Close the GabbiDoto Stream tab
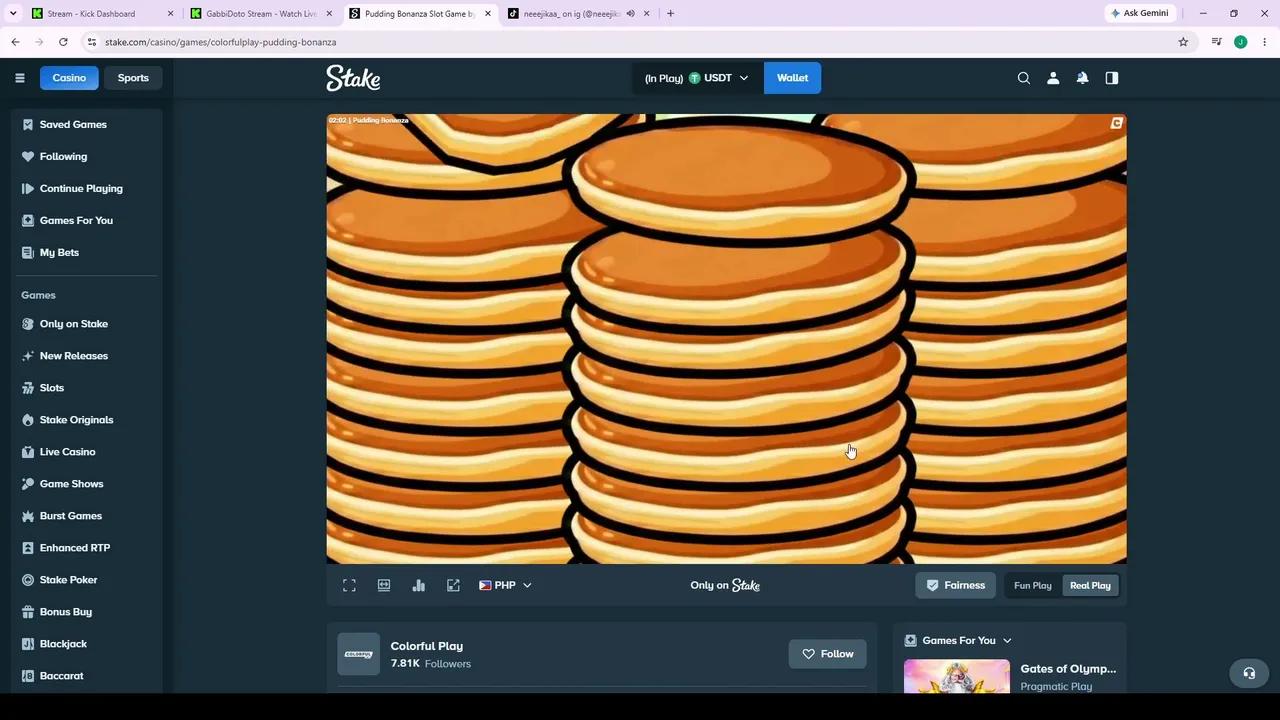 (328, 13)
